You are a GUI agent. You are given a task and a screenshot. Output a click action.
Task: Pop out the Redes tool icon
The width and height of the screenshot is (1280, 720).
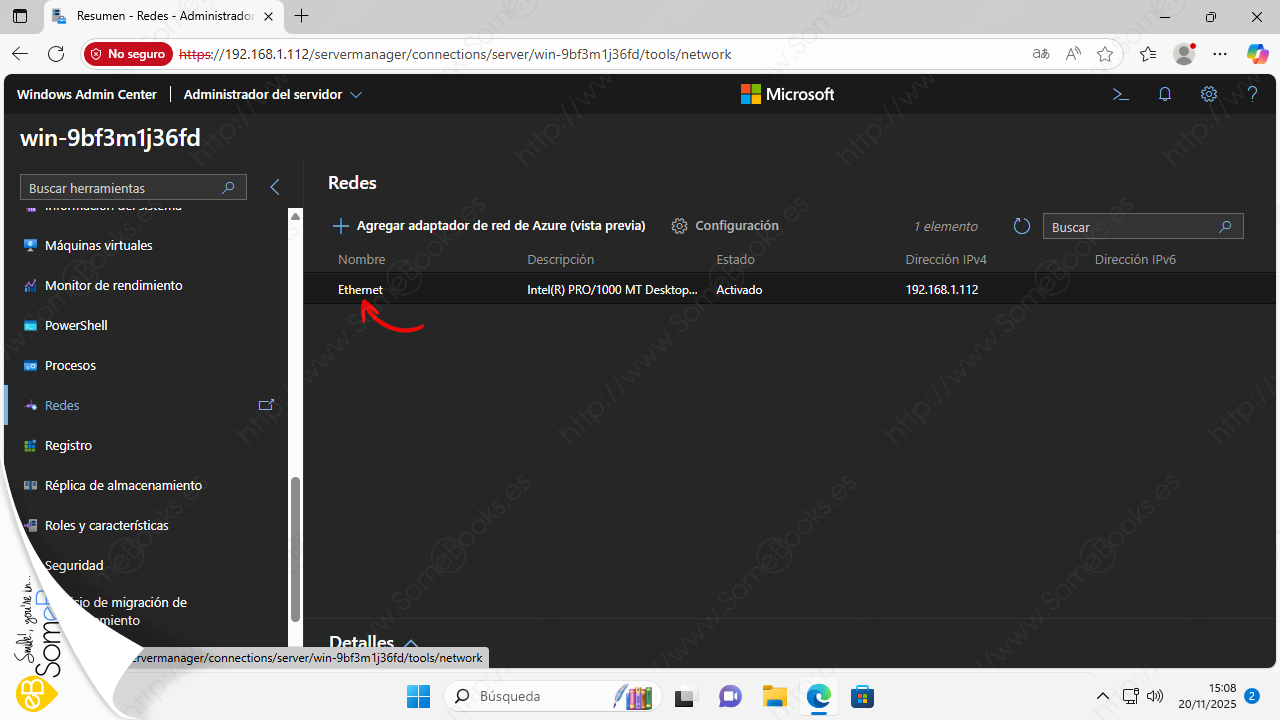click(266, 405)
